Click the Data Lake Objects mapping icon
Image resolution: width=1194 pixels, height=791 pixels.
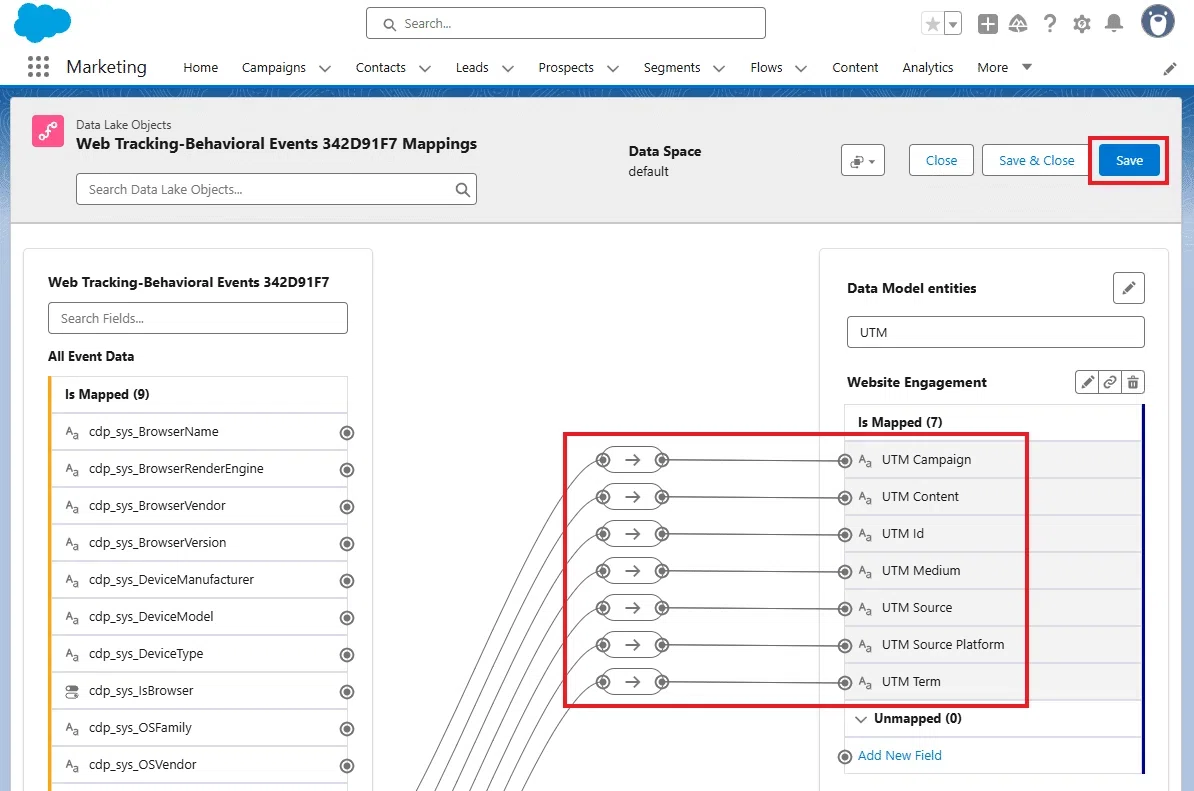tap(48, 131)
